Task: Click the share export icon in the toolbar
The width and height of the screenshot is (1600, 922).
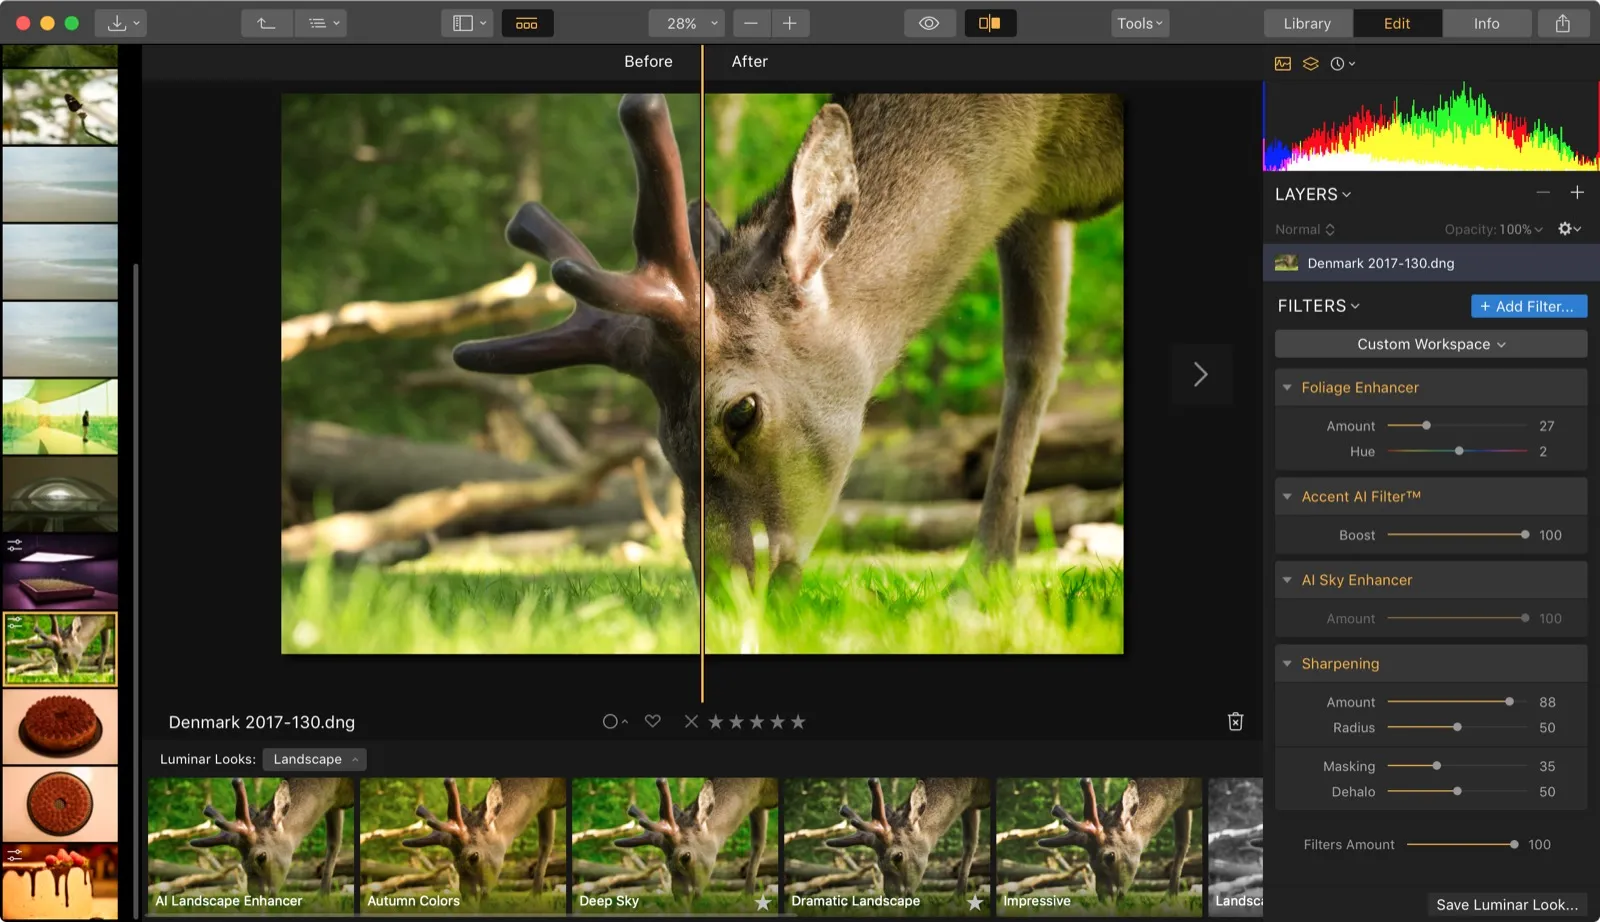Action: tap(1562, 23)
